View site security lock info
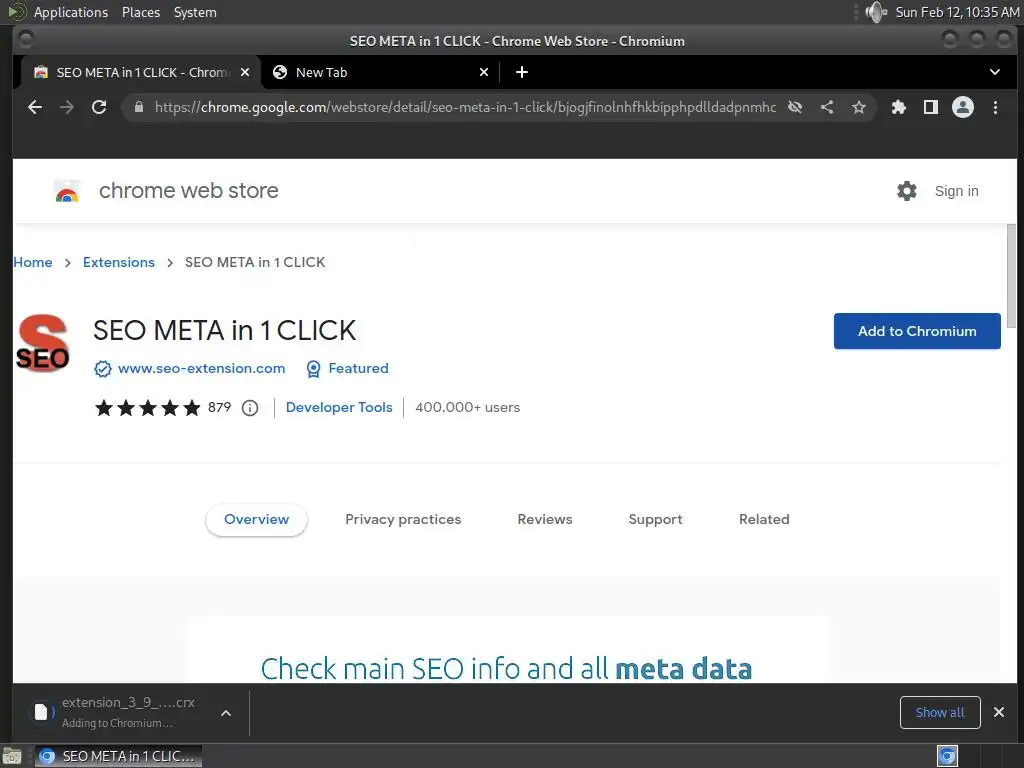1024x768 pixels. tap(138, 107)
